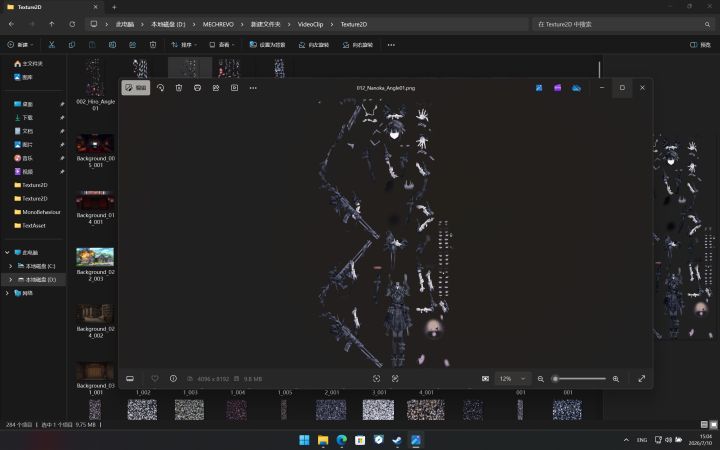
Task: Click Rotate right in Explorer toolbar
Action: [358, 45]
